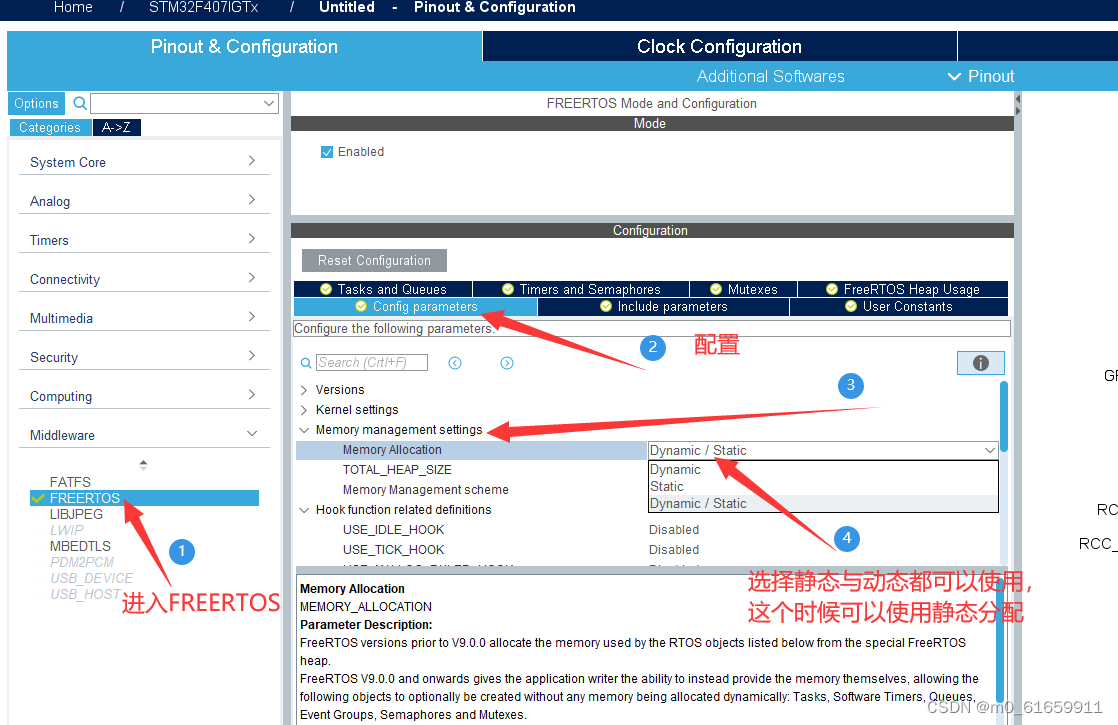Select FREERTOS middleware item

click(x=144, y=498)
